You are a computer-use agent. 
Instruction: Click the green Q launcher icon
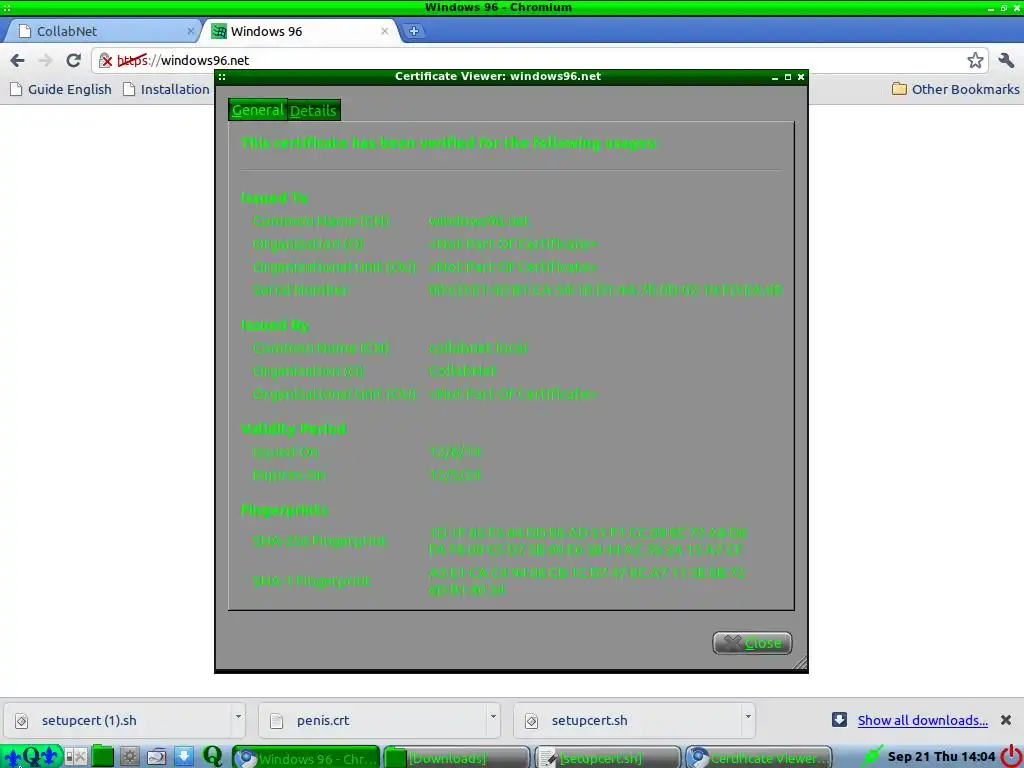coord(212,756)
